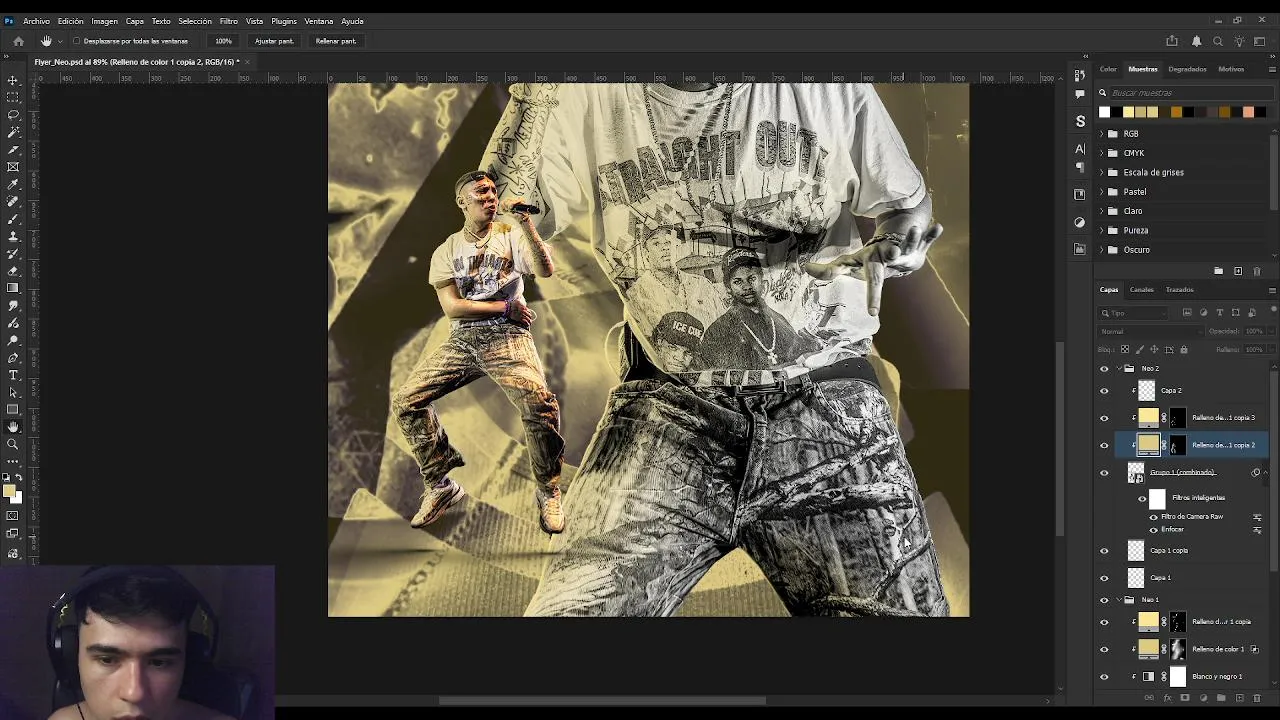Select the Rectangle shape tool
1280x720 pixels.
[x=13, y=409]
